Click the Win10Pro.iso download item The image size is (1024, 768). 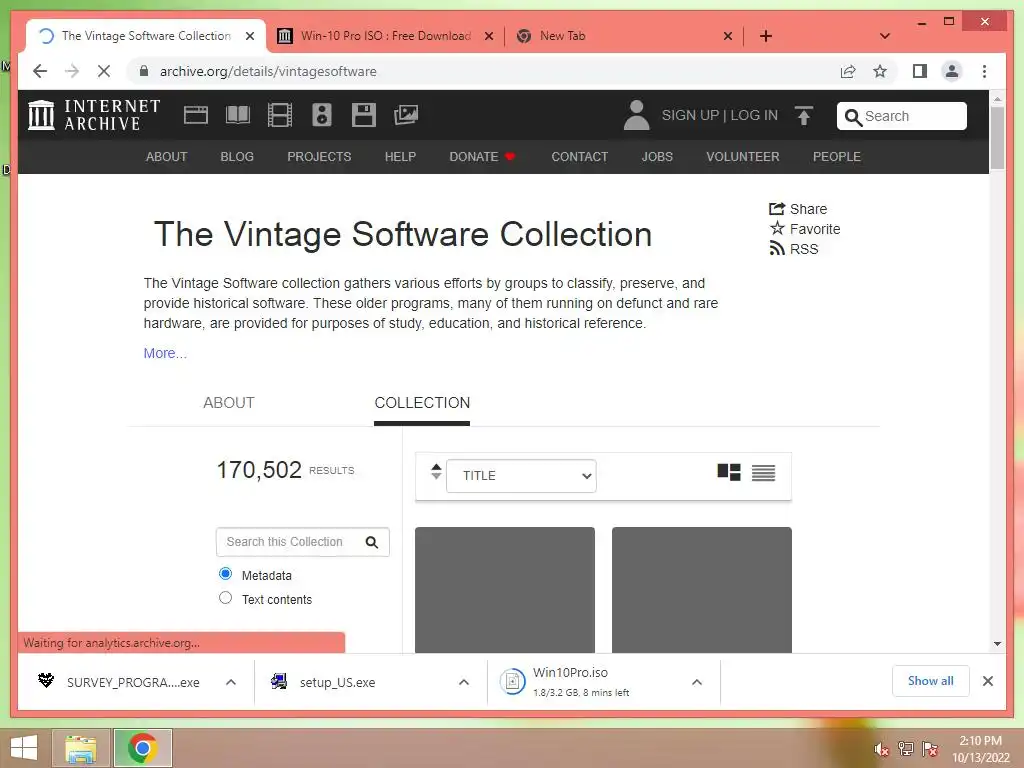pos(591,682)
